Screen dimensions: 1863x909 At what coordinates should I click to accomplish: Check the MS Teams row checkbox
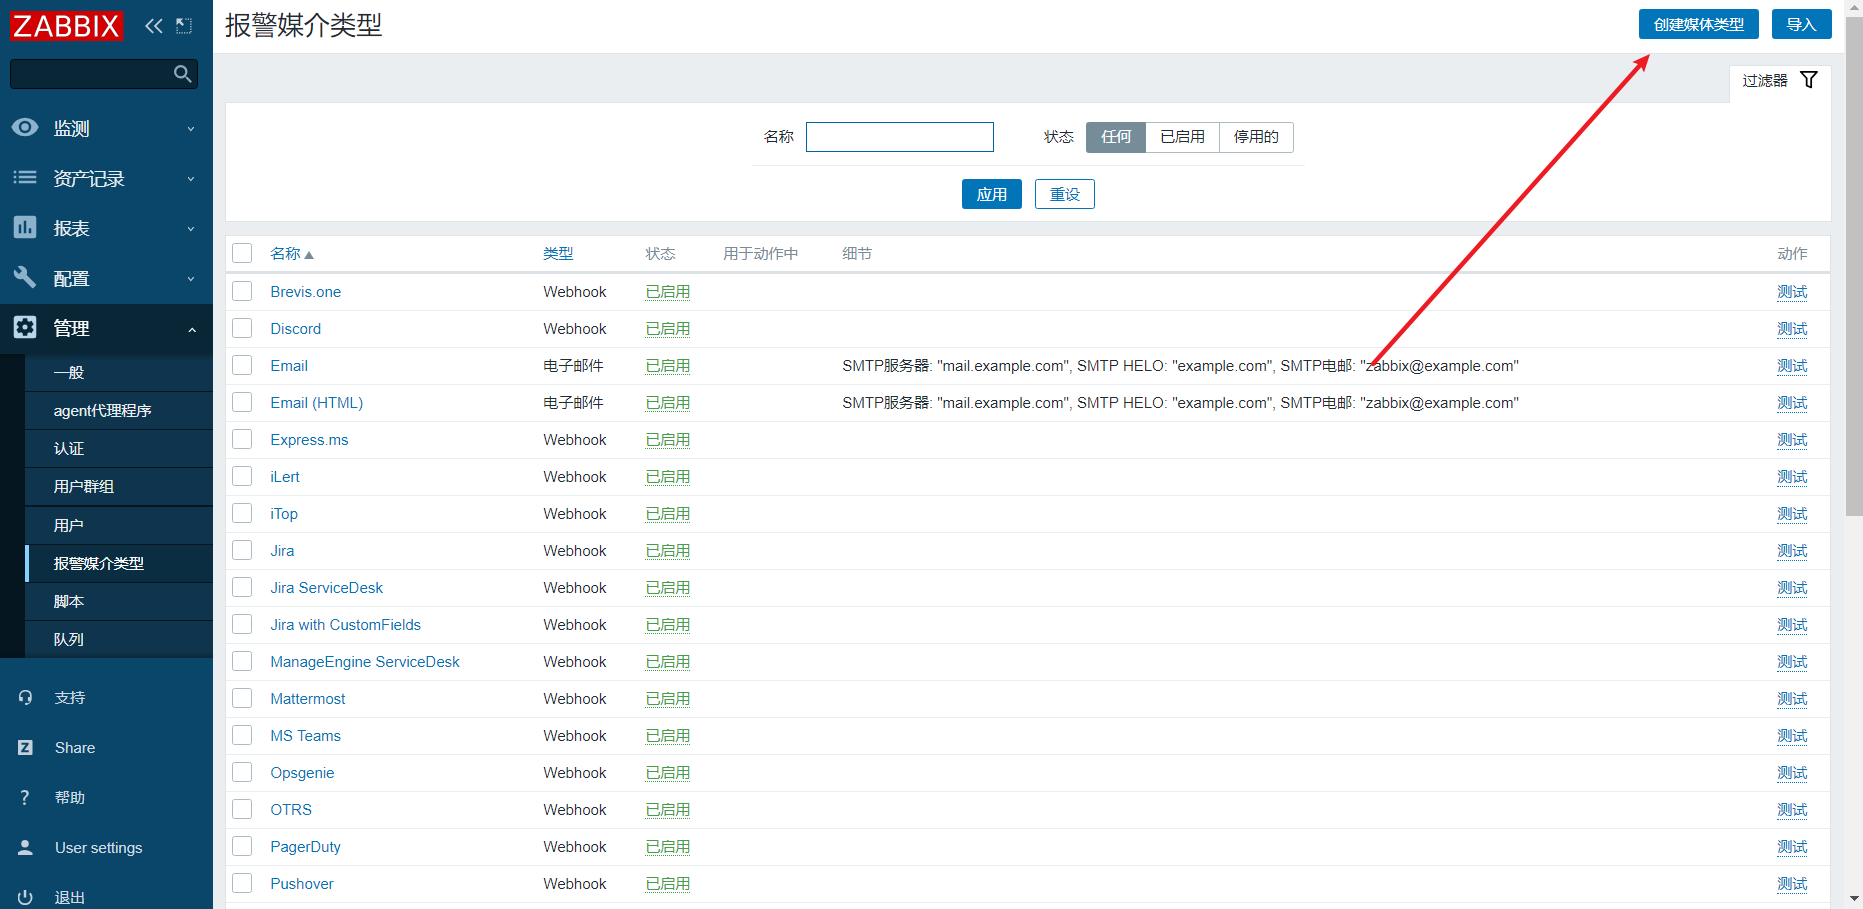click(242, 735)
